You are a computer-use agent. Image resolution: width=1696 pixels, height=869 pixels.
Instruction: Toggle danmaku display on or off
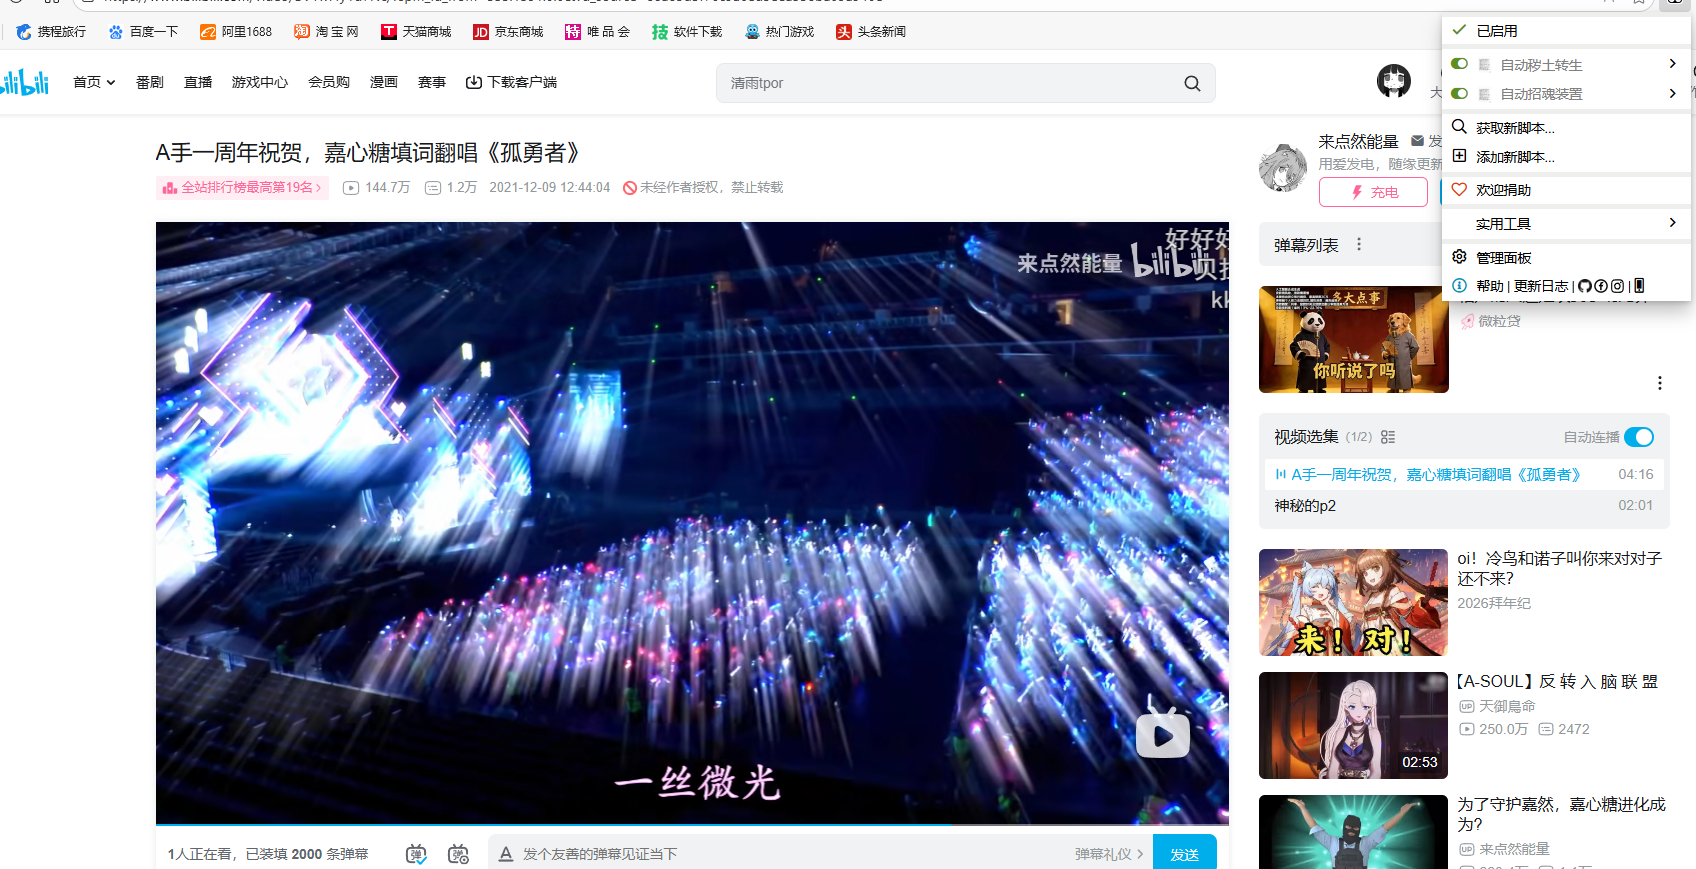[416, 854]
